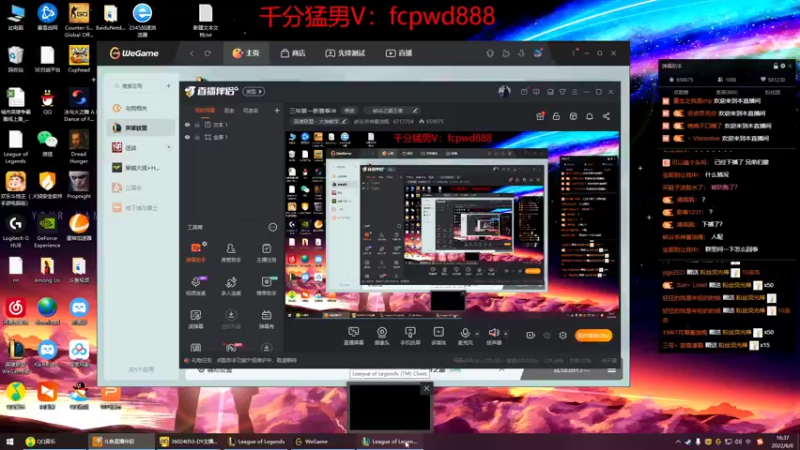The image size is (800, 450).
Task: Add a screen capture source
Action: [x=353, y=336]
